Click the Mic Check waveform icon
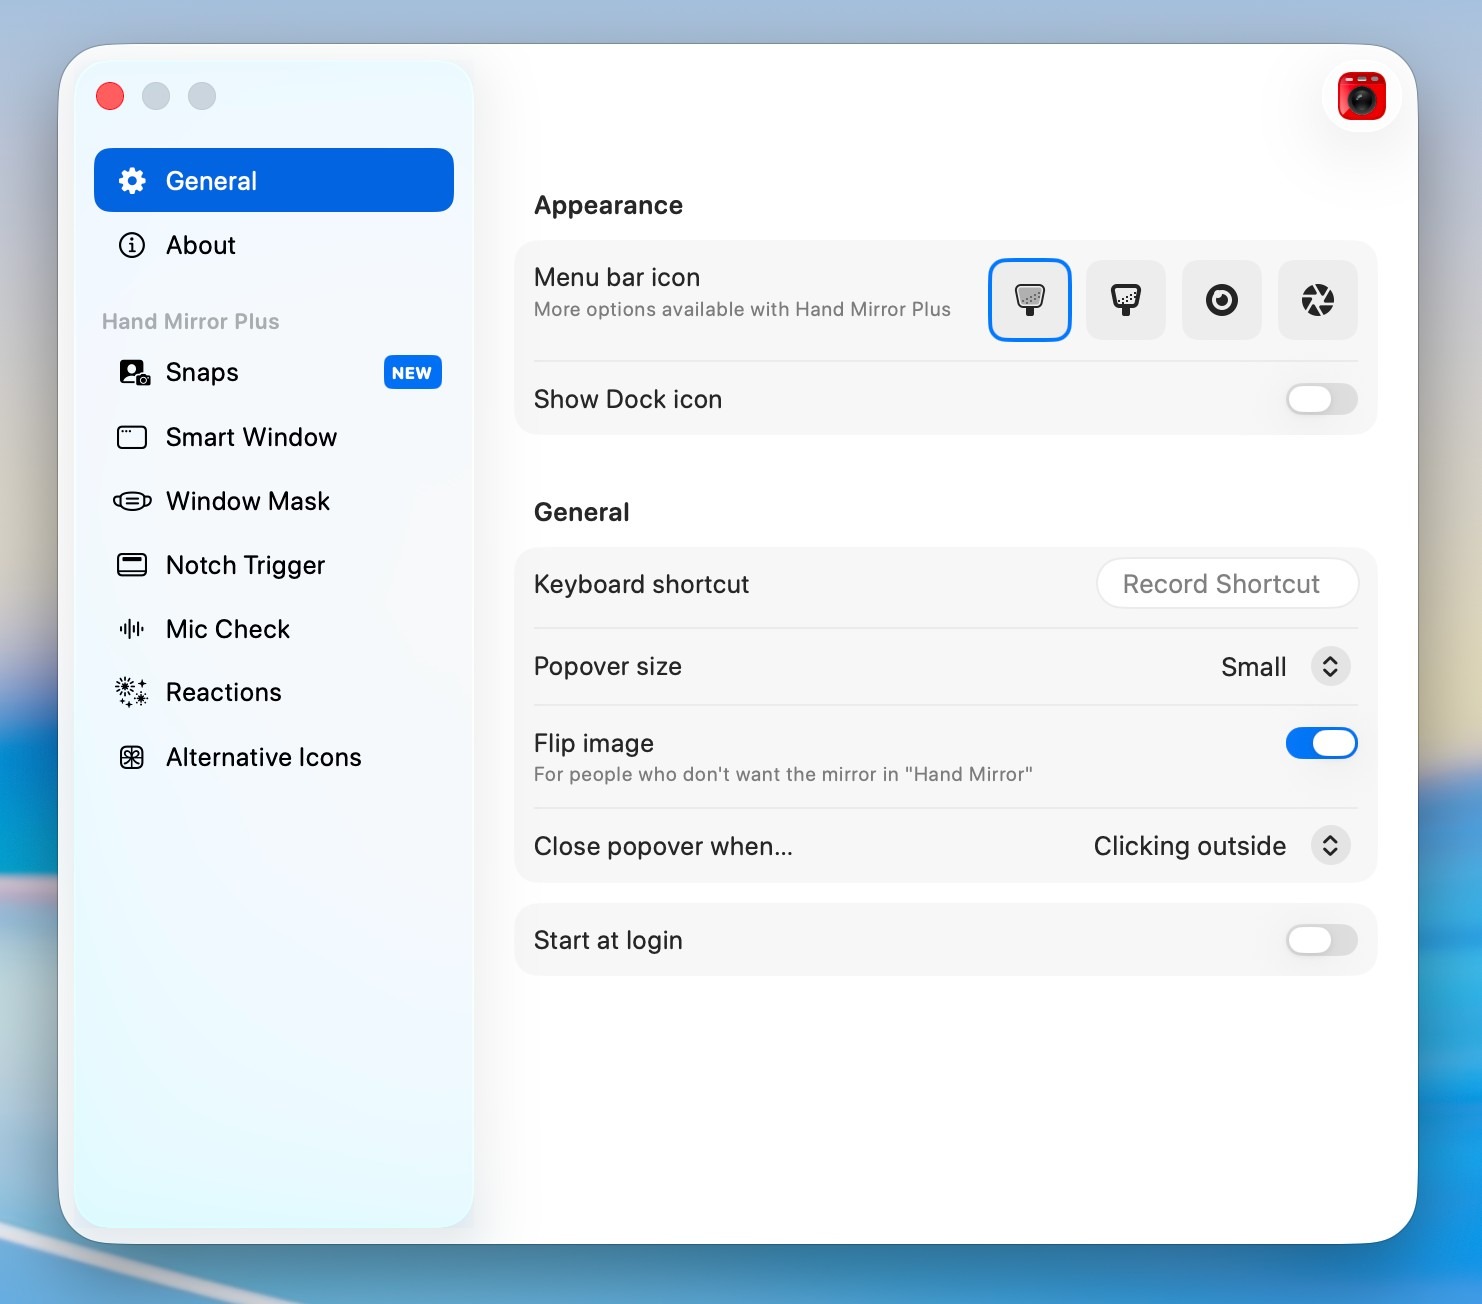Screen dimensions: 1482x1304 pyautogui.click(x=132, y=629)
